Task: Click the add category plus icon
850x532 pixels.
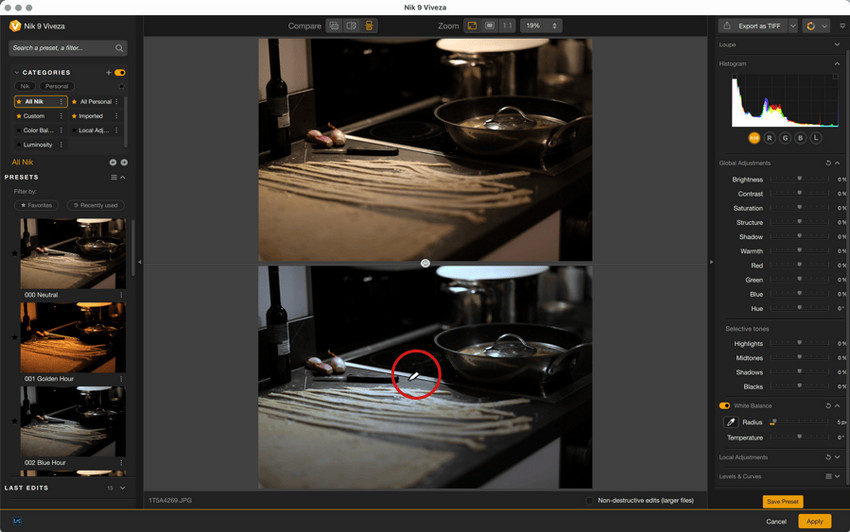Action: tap(108, 72)
